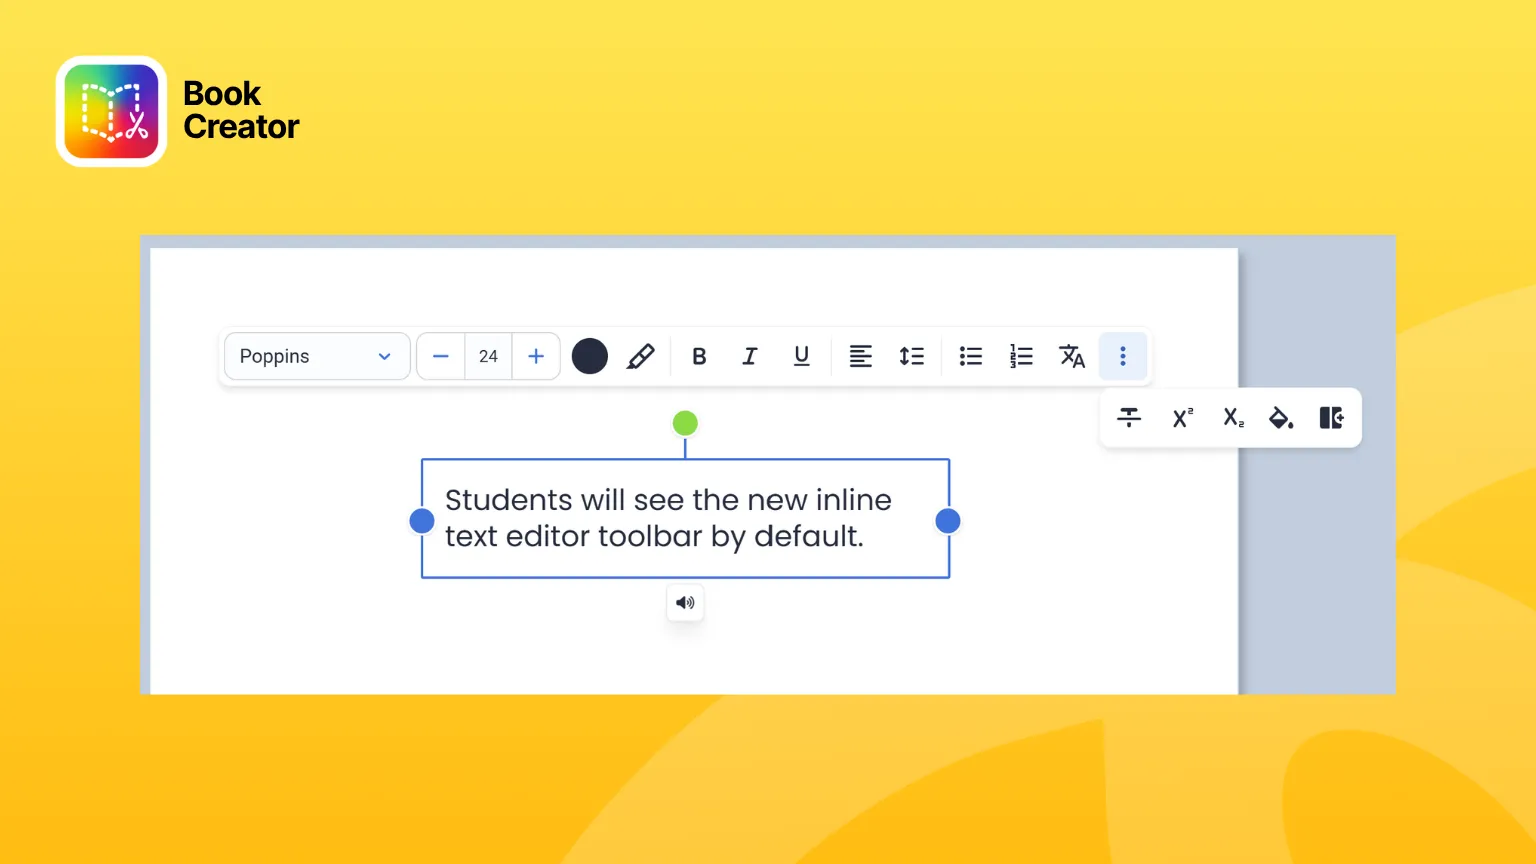Click the left blue resize handle of the text box
Viewport: 1536px width, 864px height.
[422, 521]
